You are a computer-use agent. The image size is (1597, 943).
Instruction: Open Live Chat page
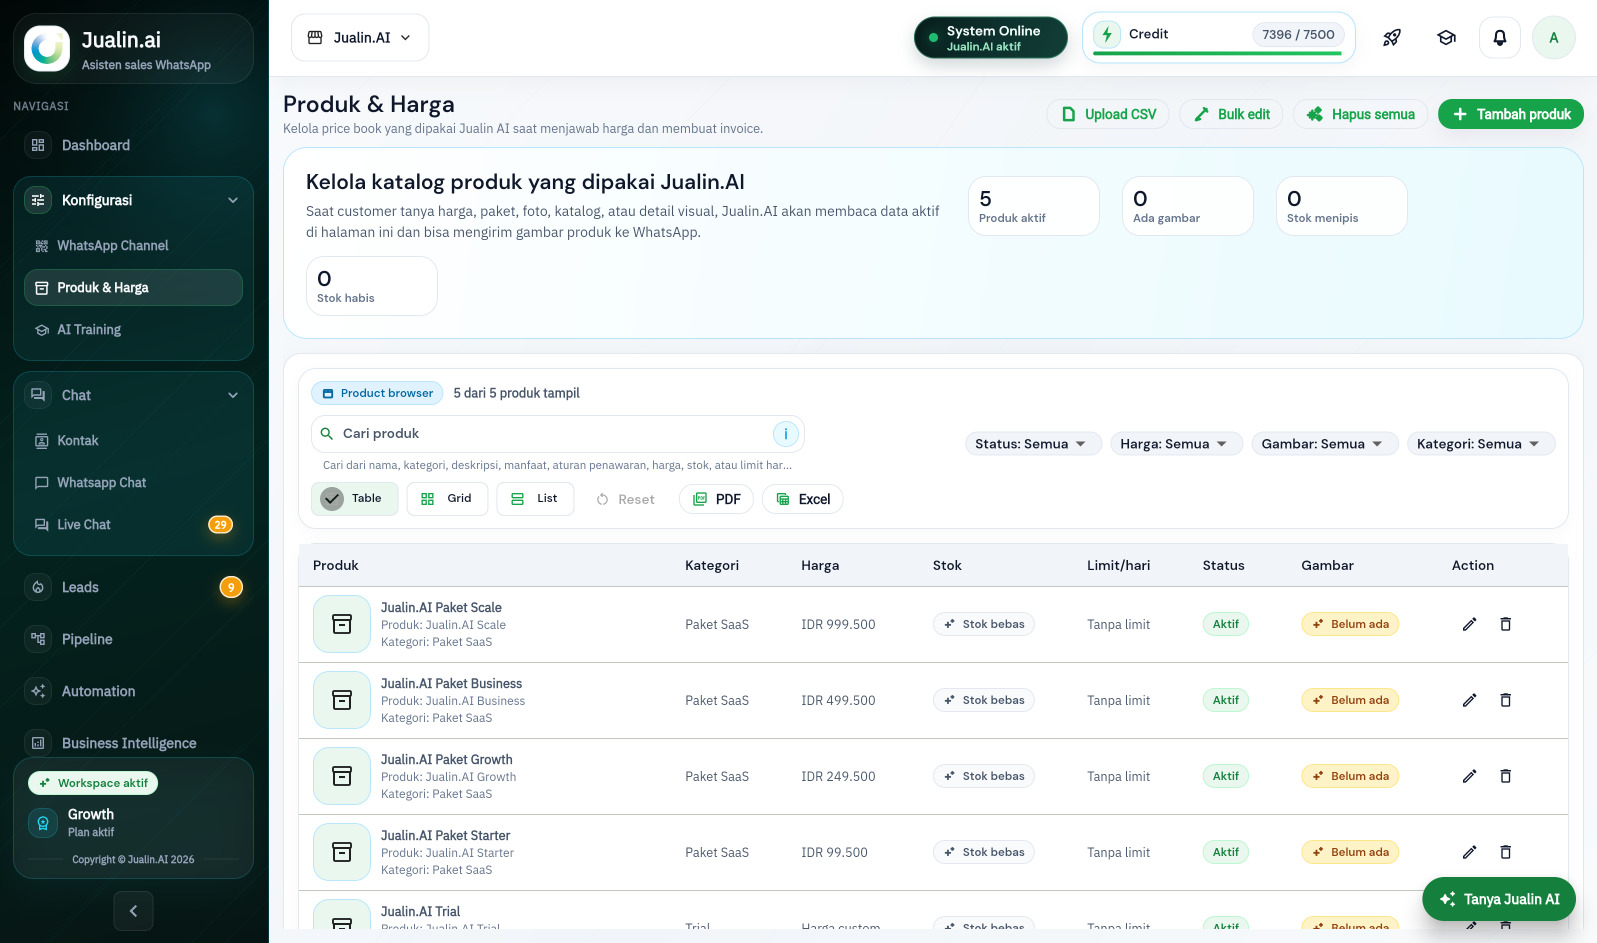tap(133, 524)
